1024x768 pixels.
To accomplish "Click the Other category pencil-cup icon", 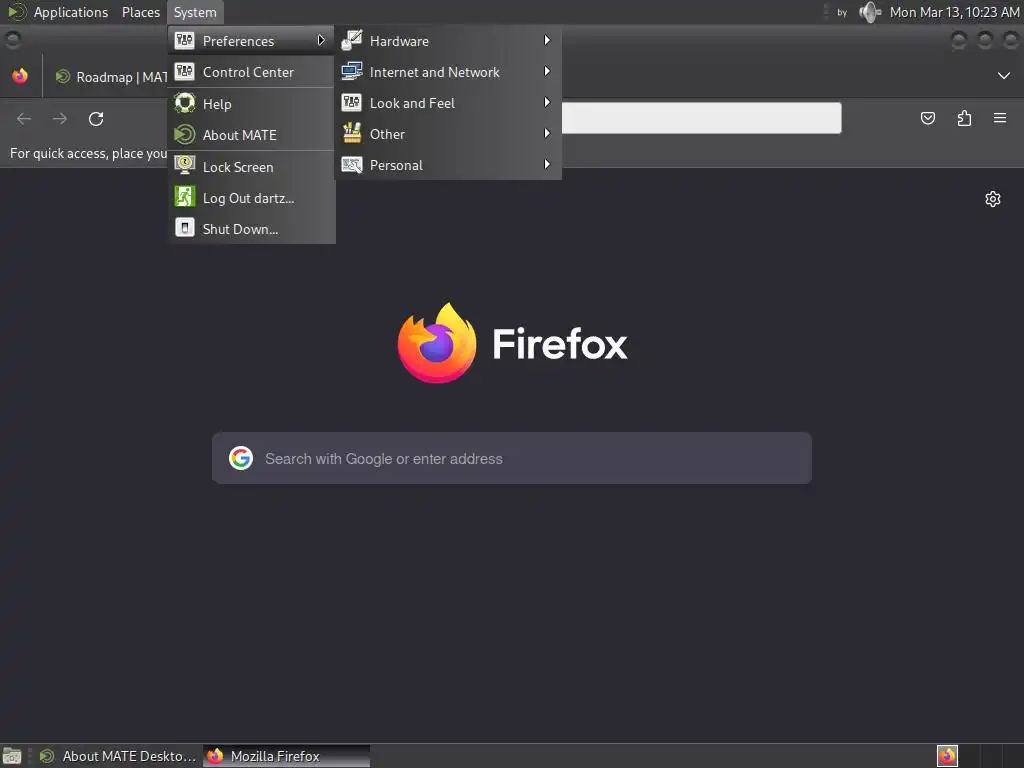I will point(352,133).
